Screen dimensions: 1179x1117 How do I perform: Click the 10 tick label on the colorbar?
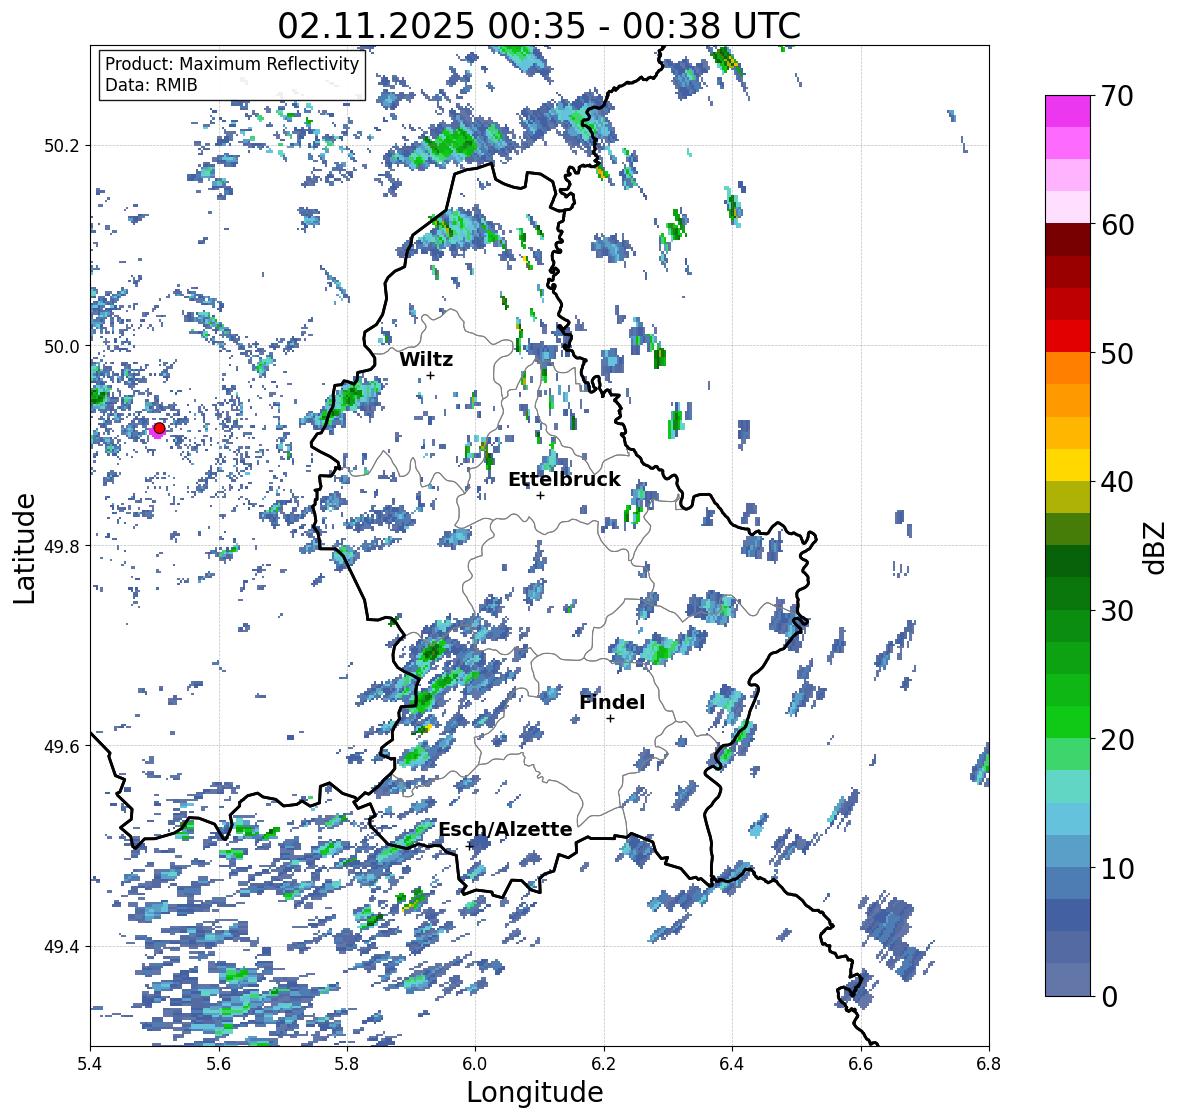pyautogui.click(x=1117, y=868)
